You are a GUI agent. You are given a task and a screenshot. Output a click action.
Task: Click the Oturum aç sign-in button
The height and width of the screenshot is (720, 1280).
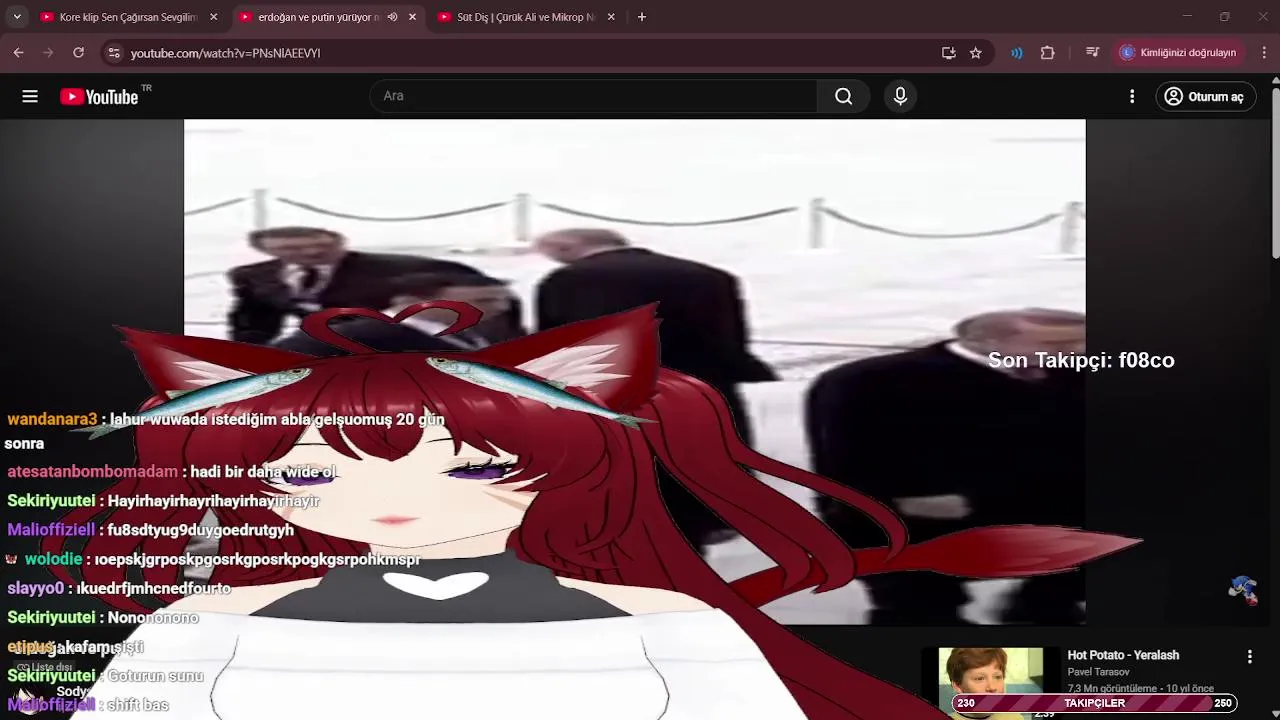click(x=1205, y=96)
